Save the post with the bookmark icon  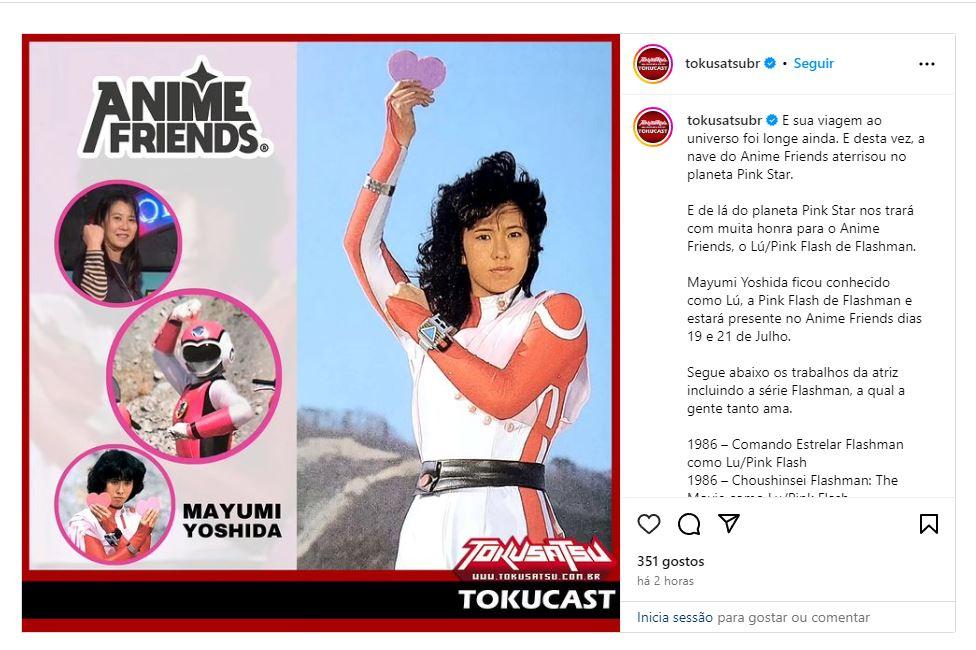(929, 524)
